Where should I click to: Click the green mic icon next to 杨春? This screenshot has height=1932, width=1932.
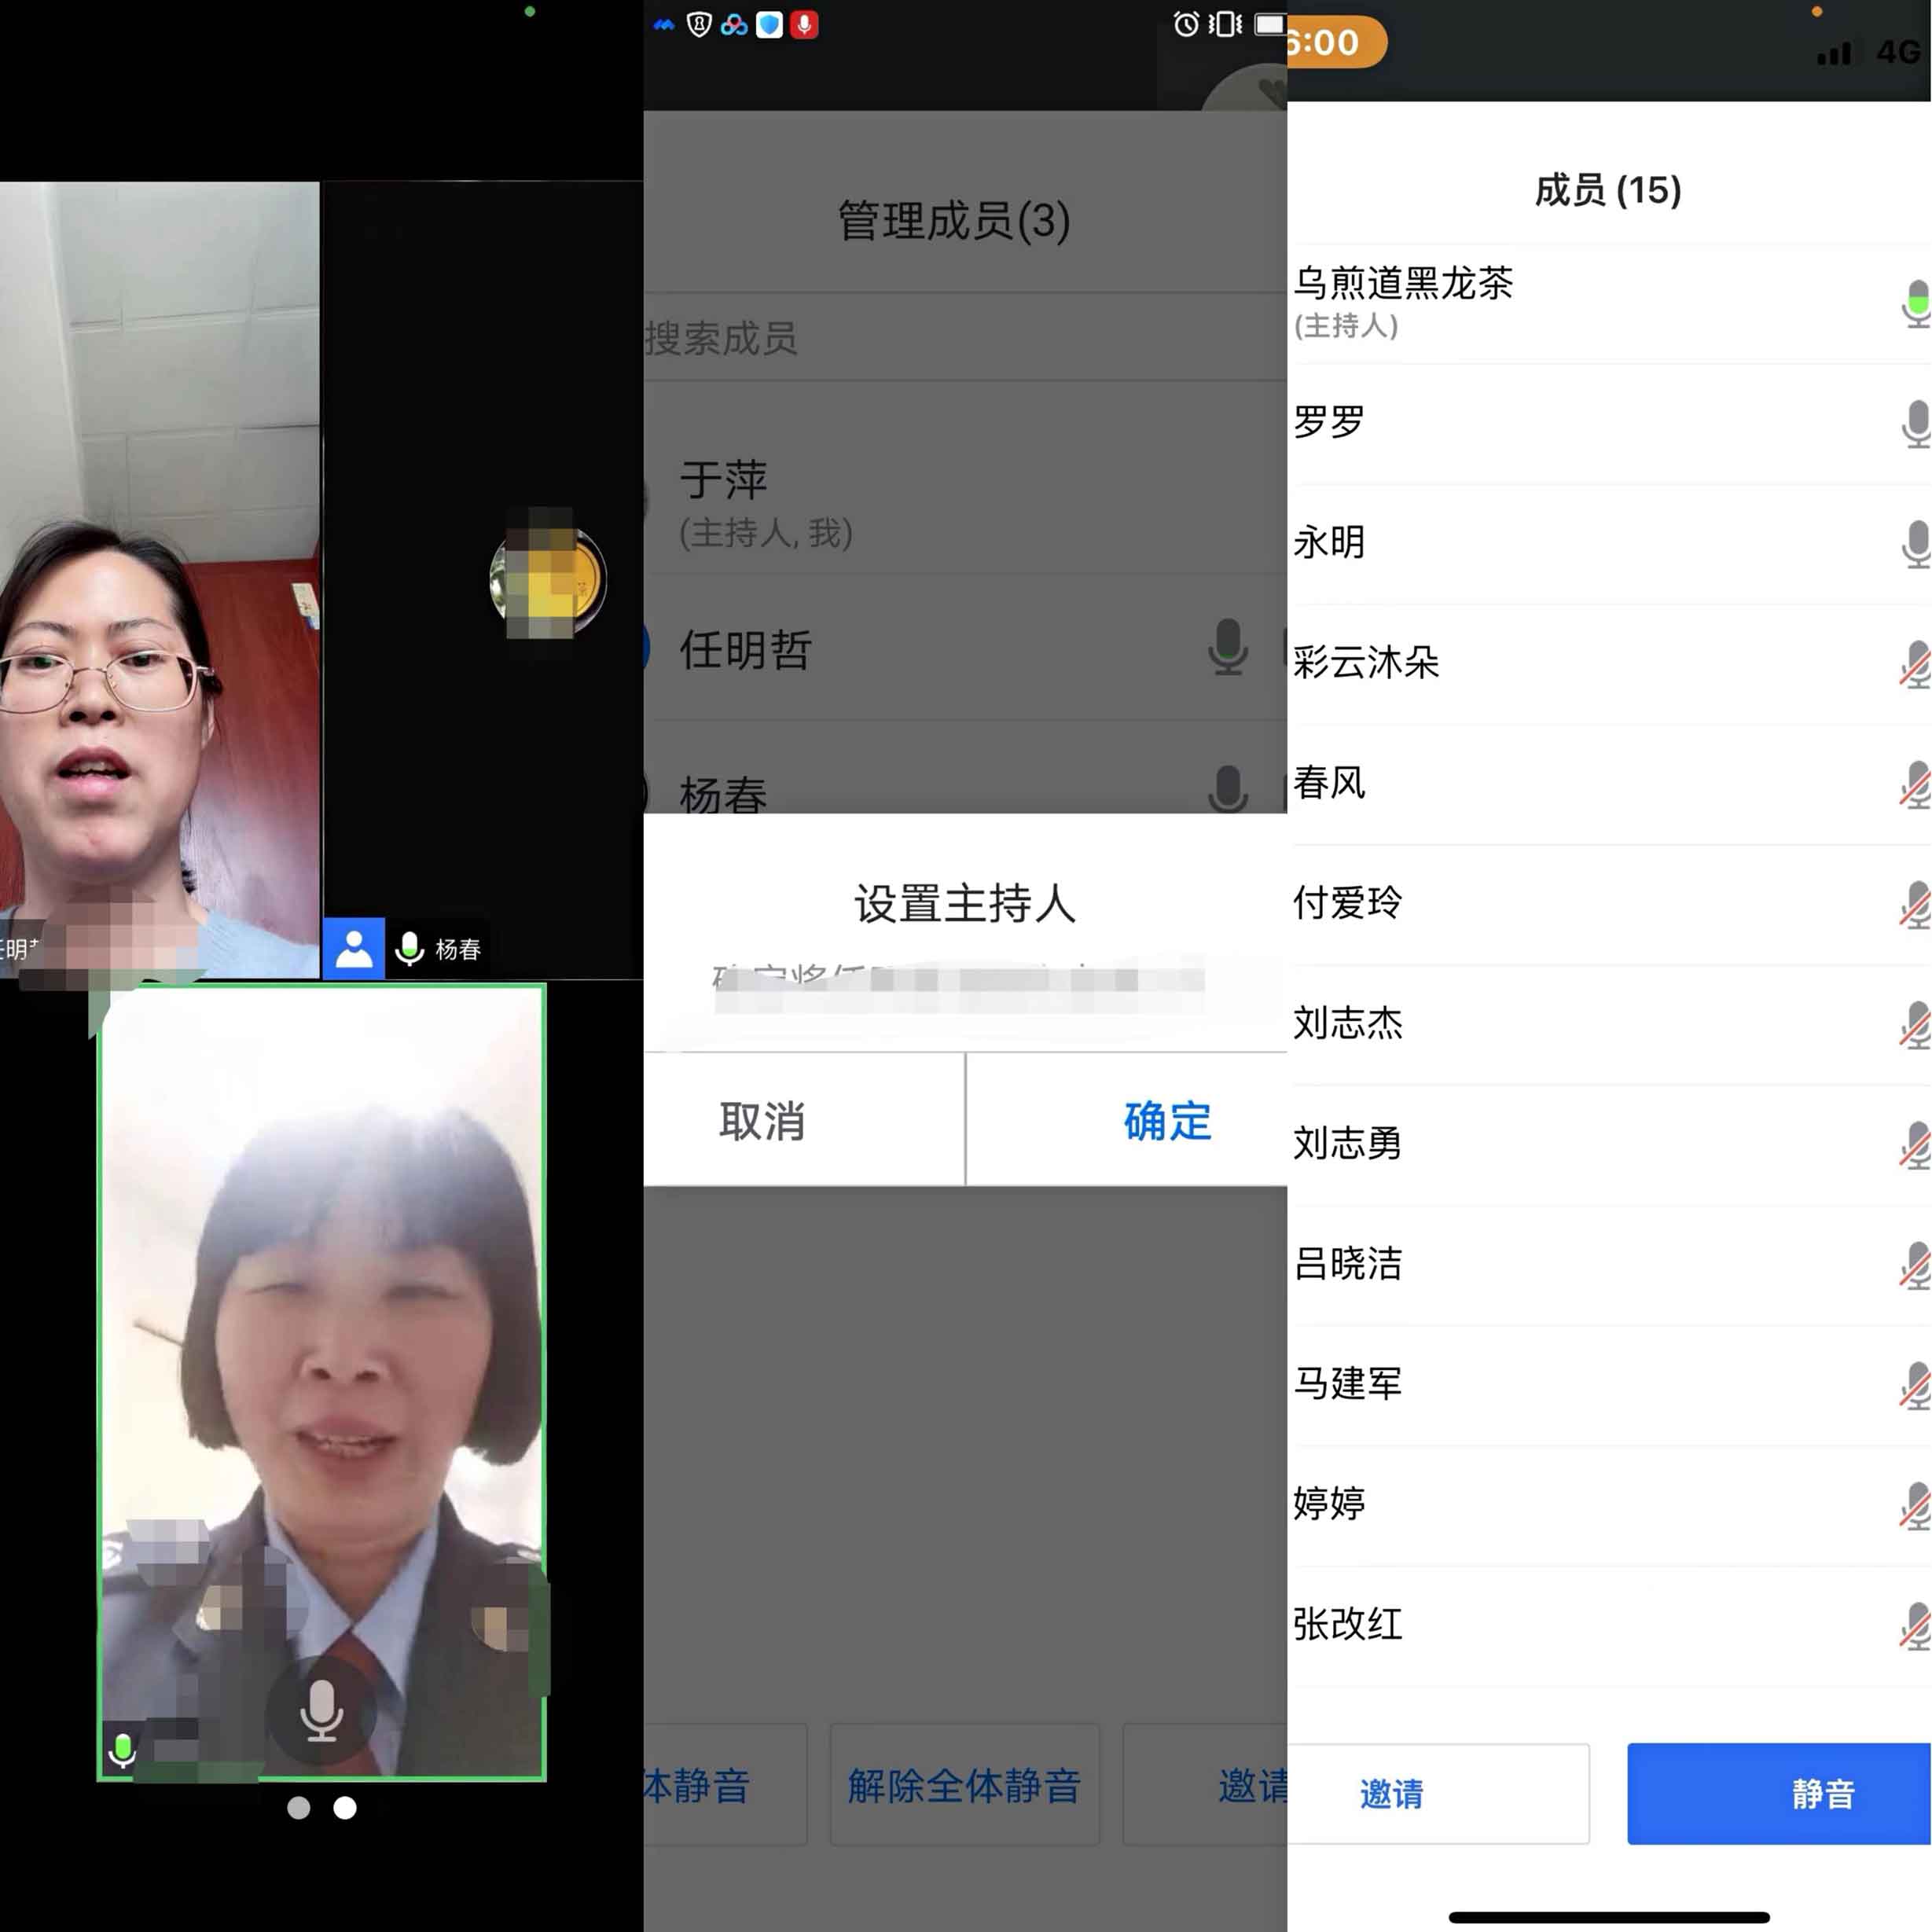click(x=409, y=948)
